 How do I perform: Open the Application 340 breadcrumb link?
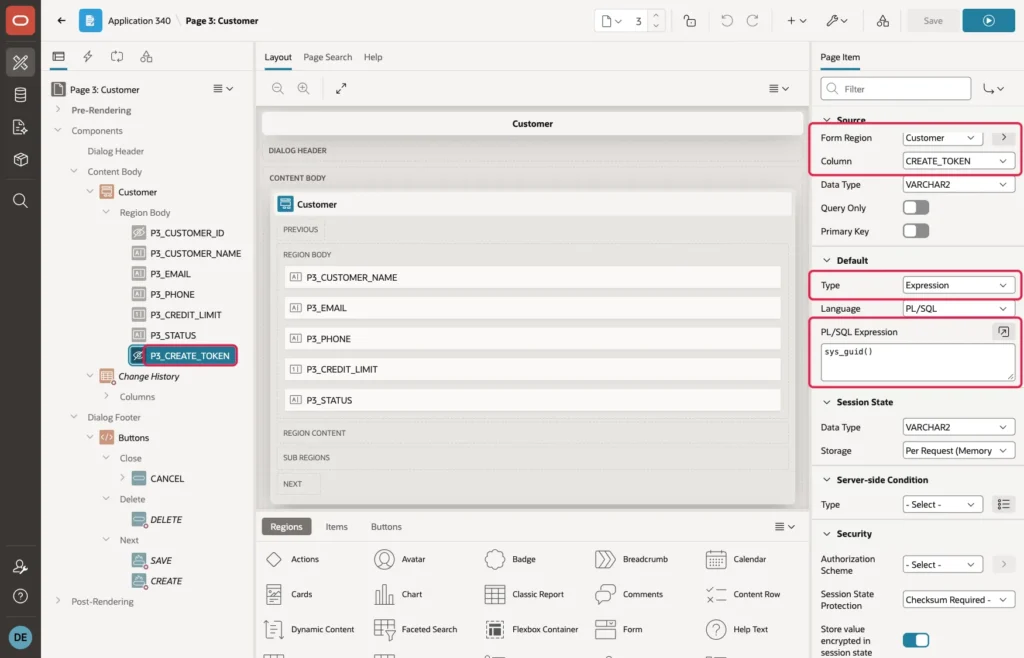(139, 21)
